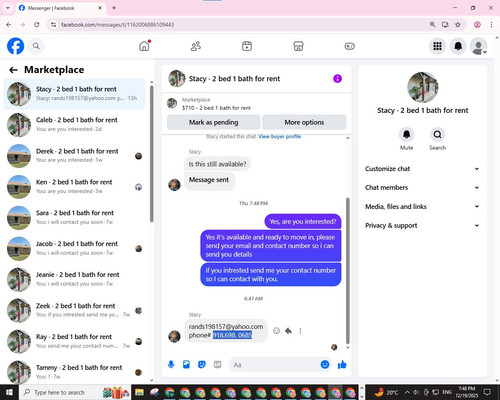The height and width of the screenshot is (400, 500).
Task: Click Windows taskbar search box
Action: [74, 392]
